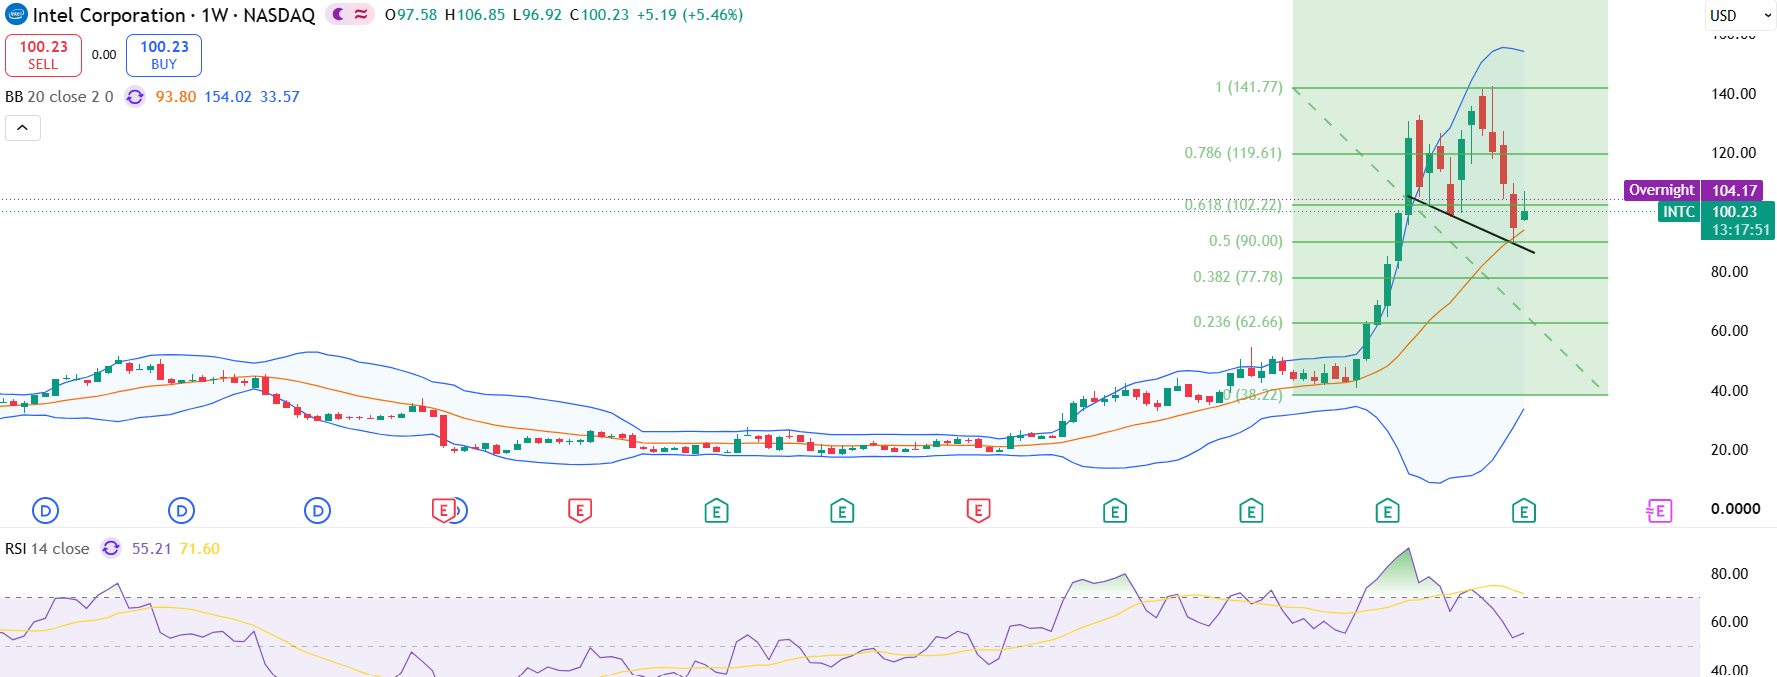Click the pink approximate-data wave icon
The image size is (1777, 677).
coord(361,15)
